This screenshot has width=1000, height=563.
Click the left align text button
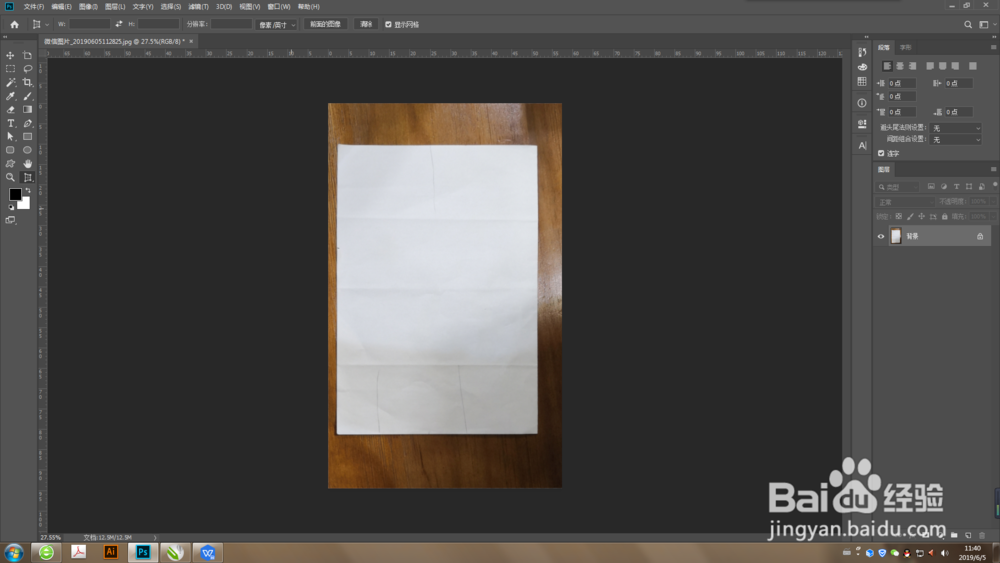click(886, 66)
